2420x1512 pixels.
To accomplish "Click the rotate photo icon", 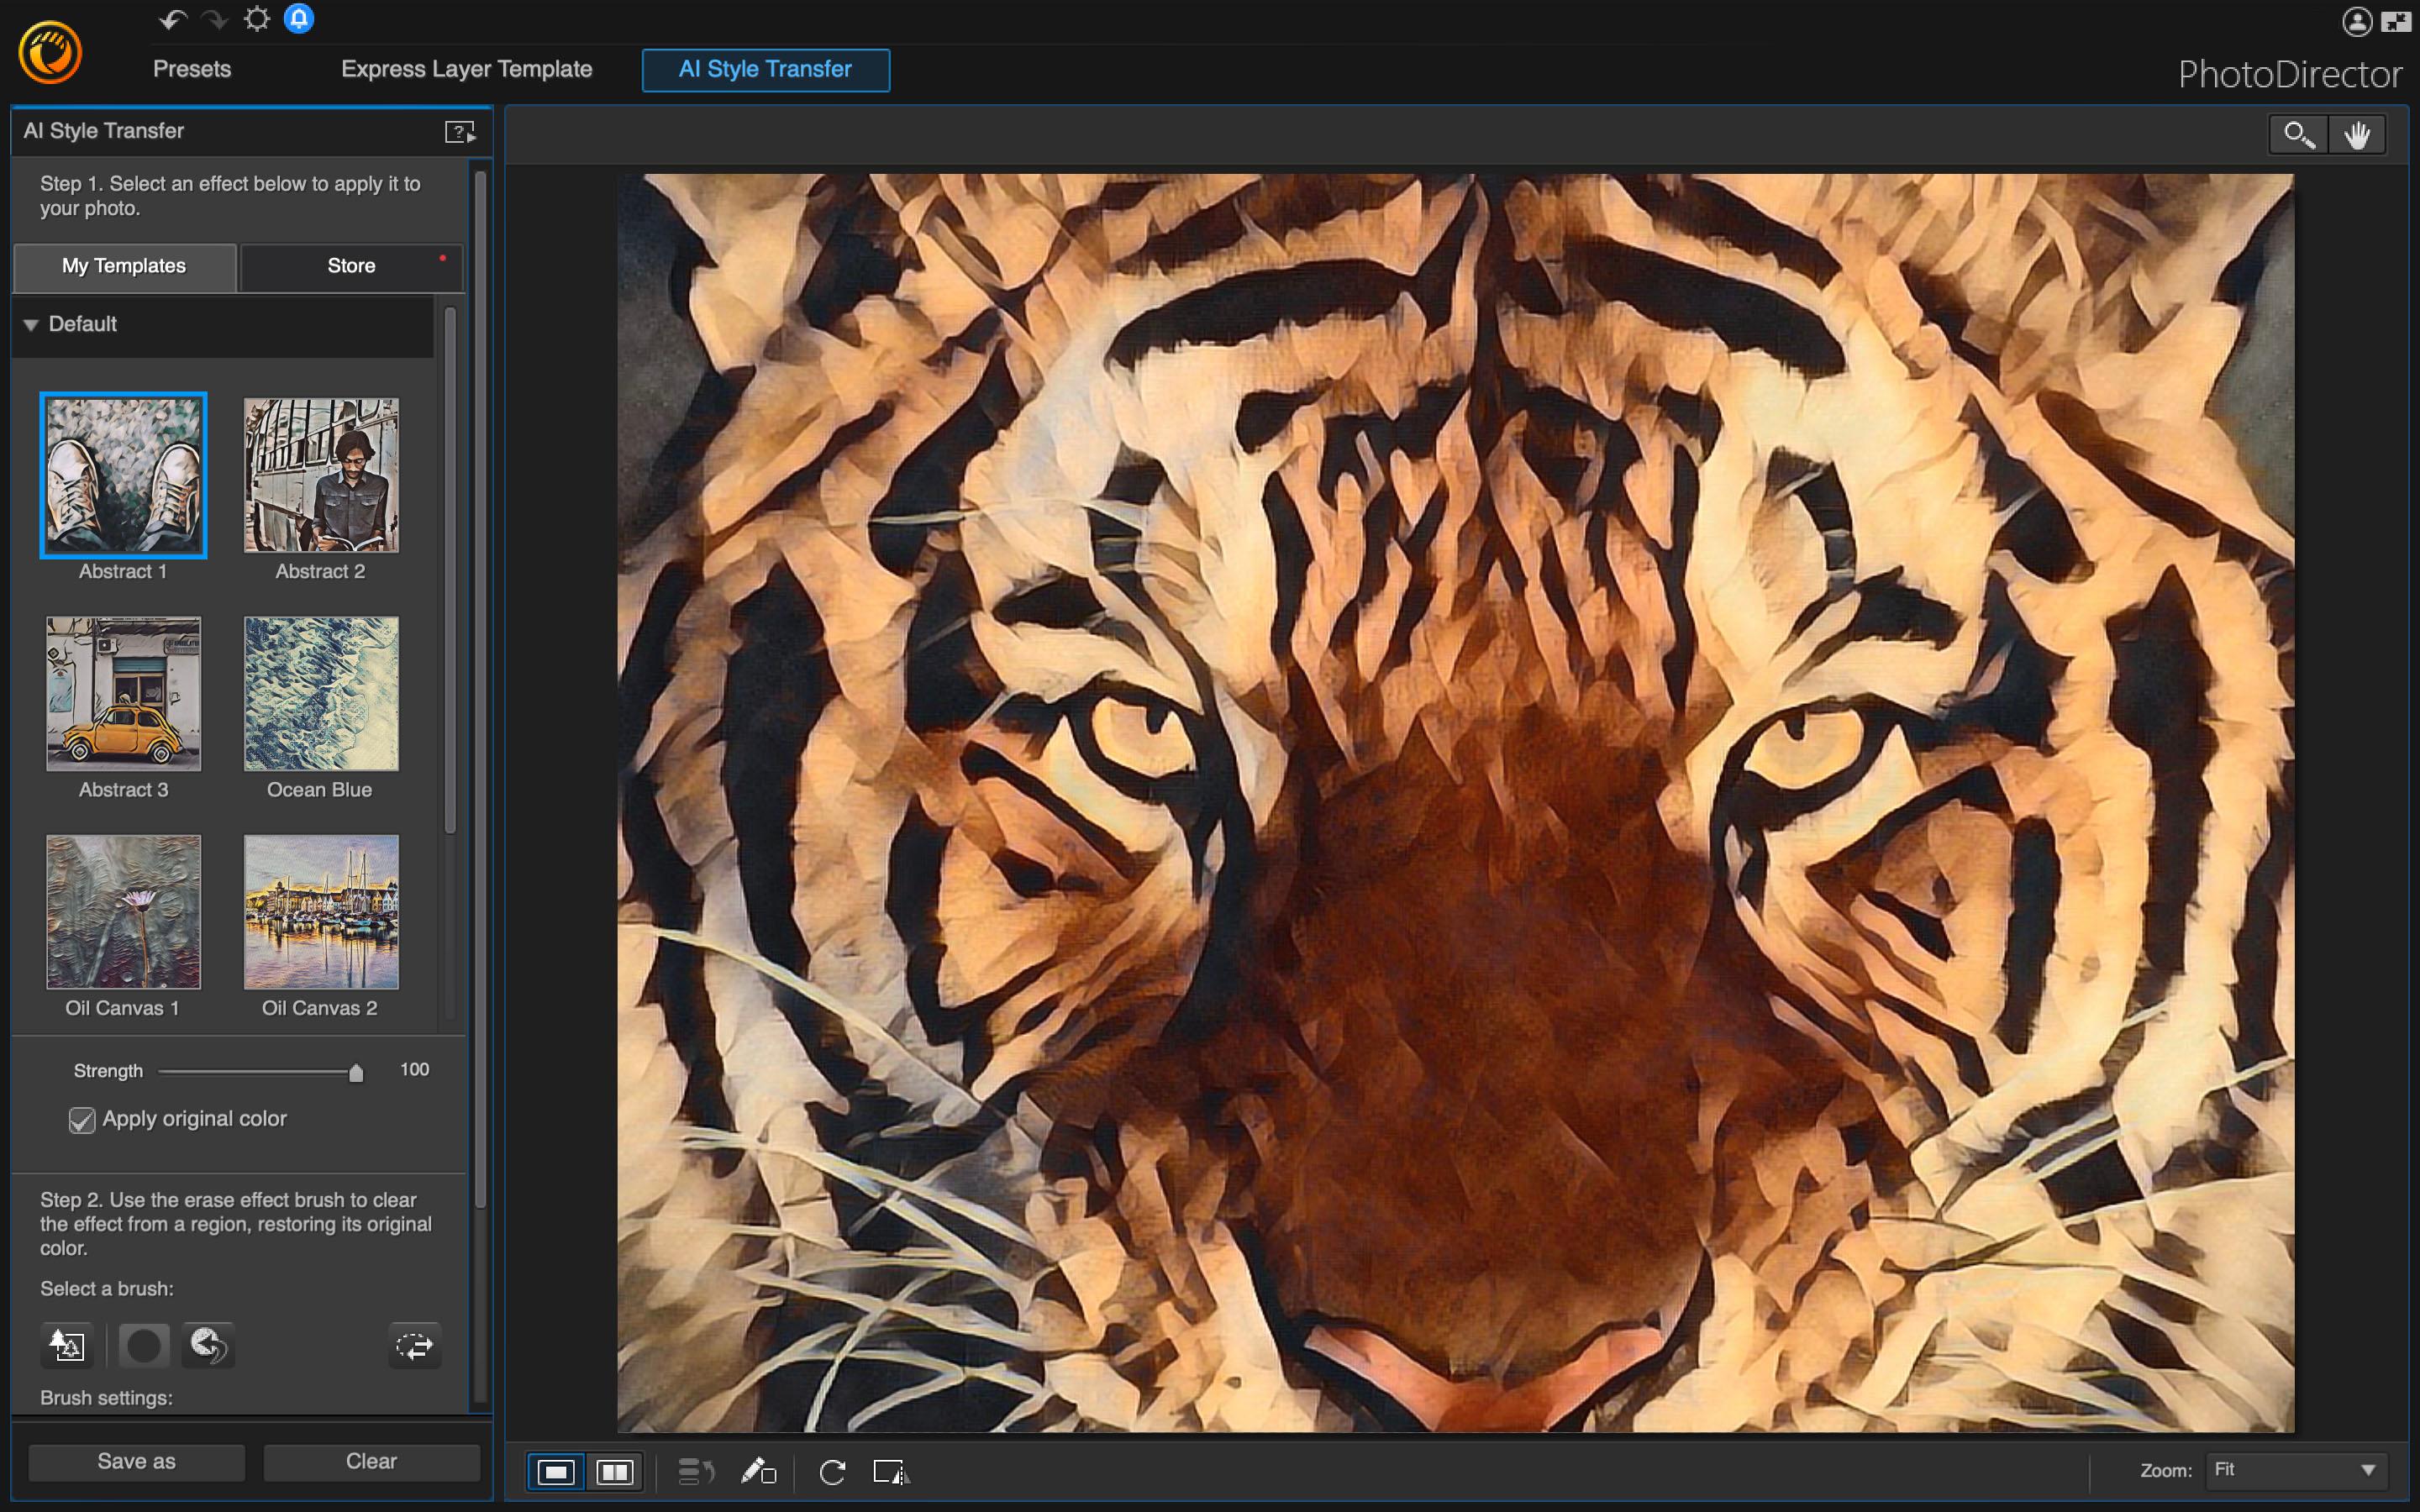I will click(x=832, y=1472).
